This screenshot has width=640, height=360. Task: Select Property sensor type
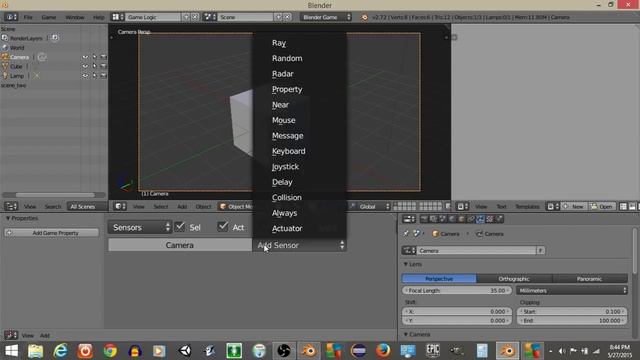(287, 89)
